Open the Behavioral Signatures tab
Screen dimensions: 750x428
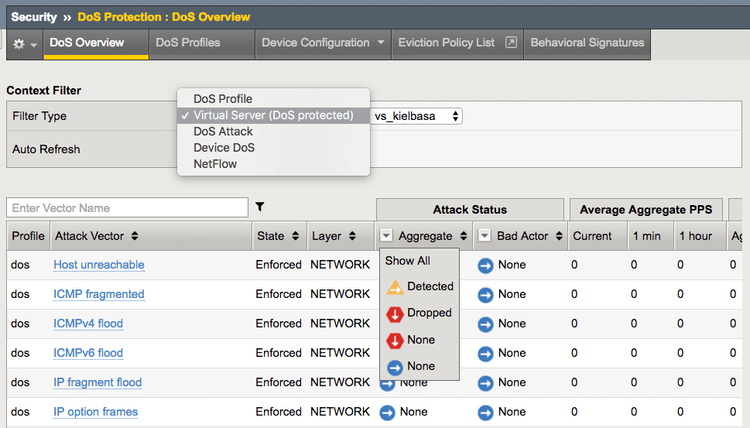point(587,43)
